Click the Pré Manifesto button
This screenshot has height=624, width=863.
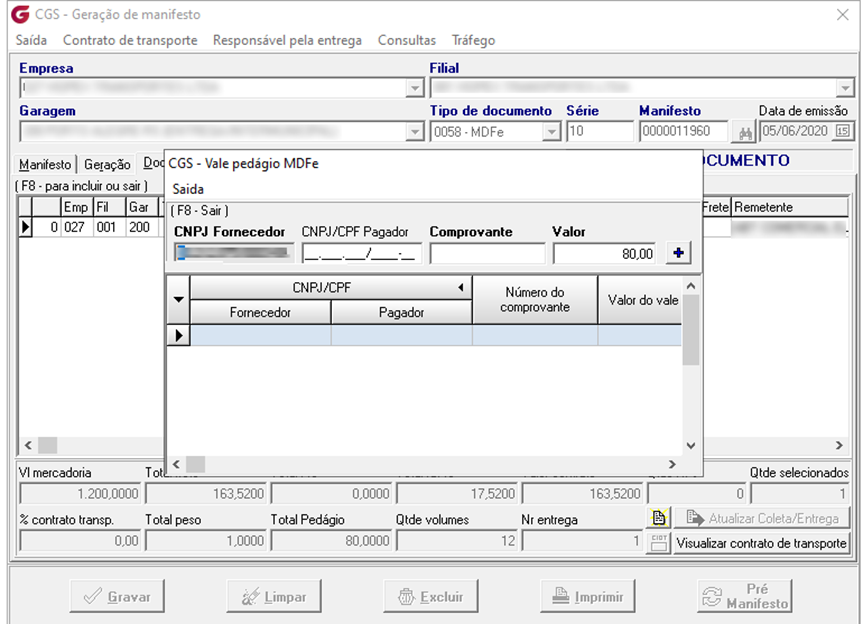coord(745,596)
